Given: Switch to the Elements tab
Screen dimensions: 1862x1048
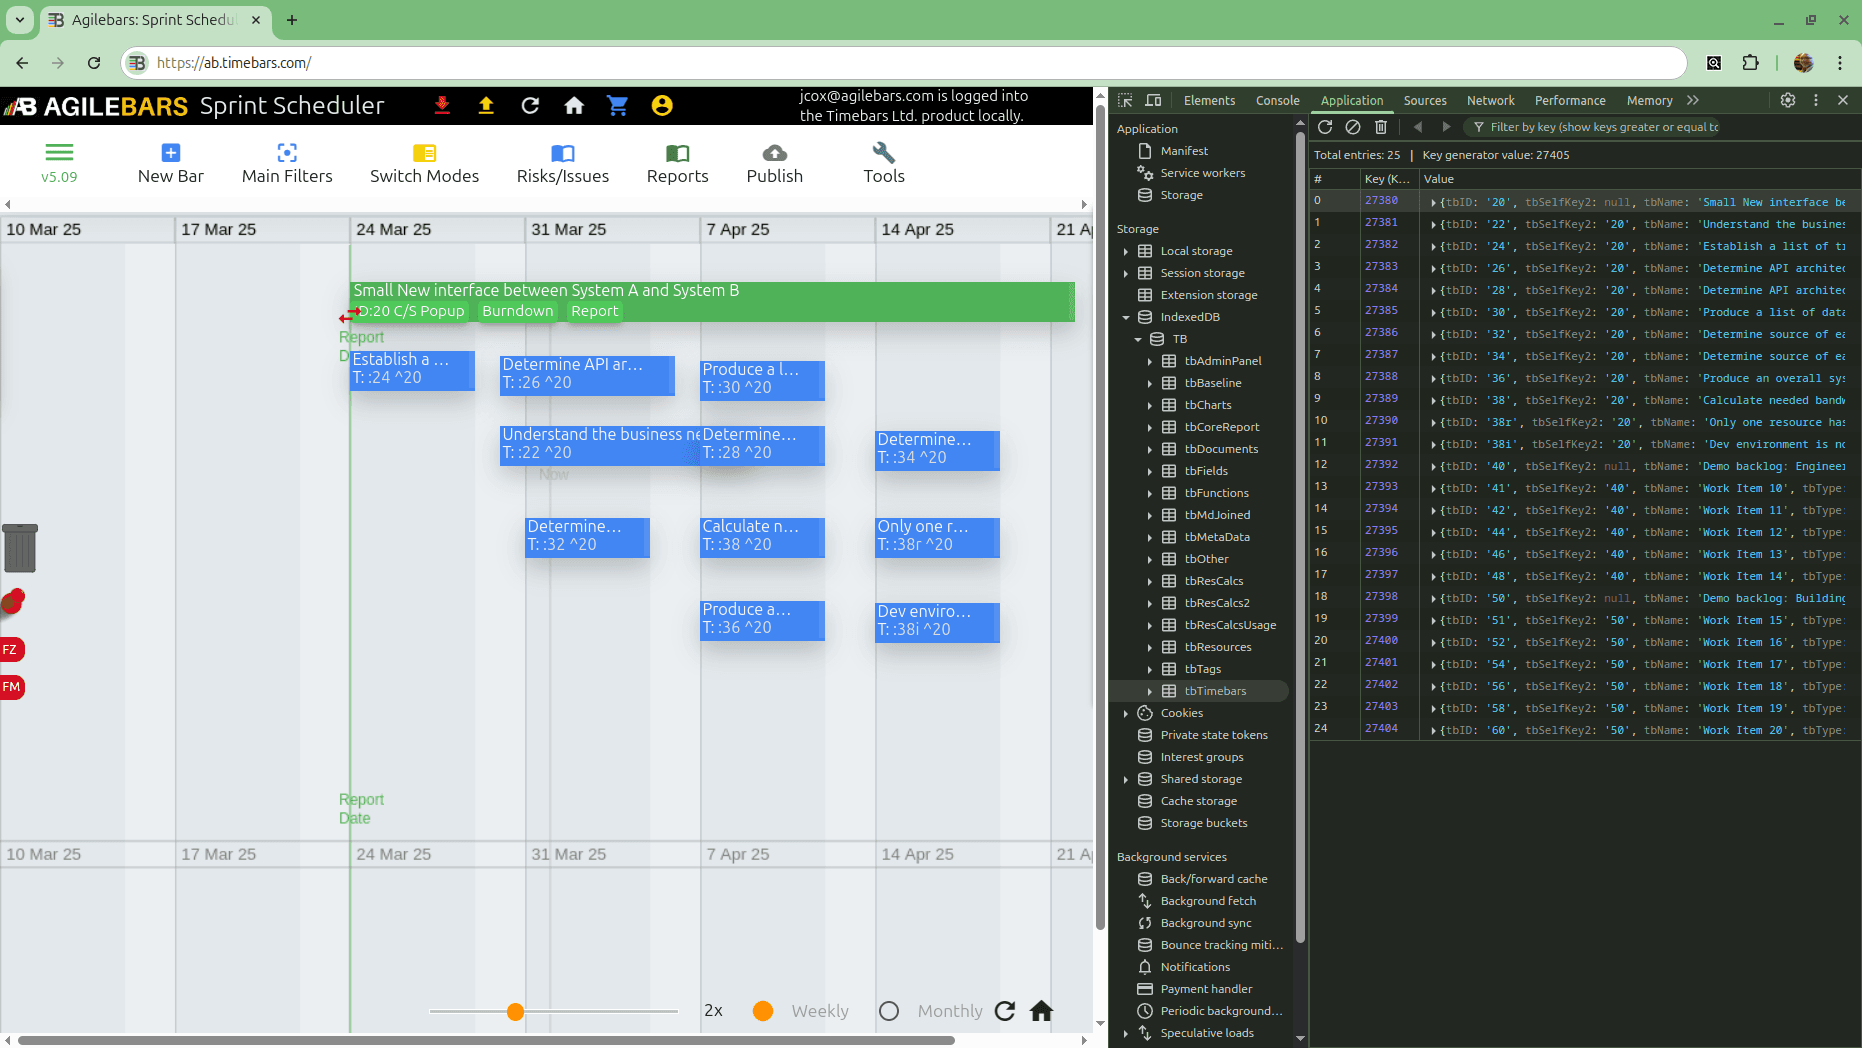Looking at the screenshot, I should click(1209, 100).
